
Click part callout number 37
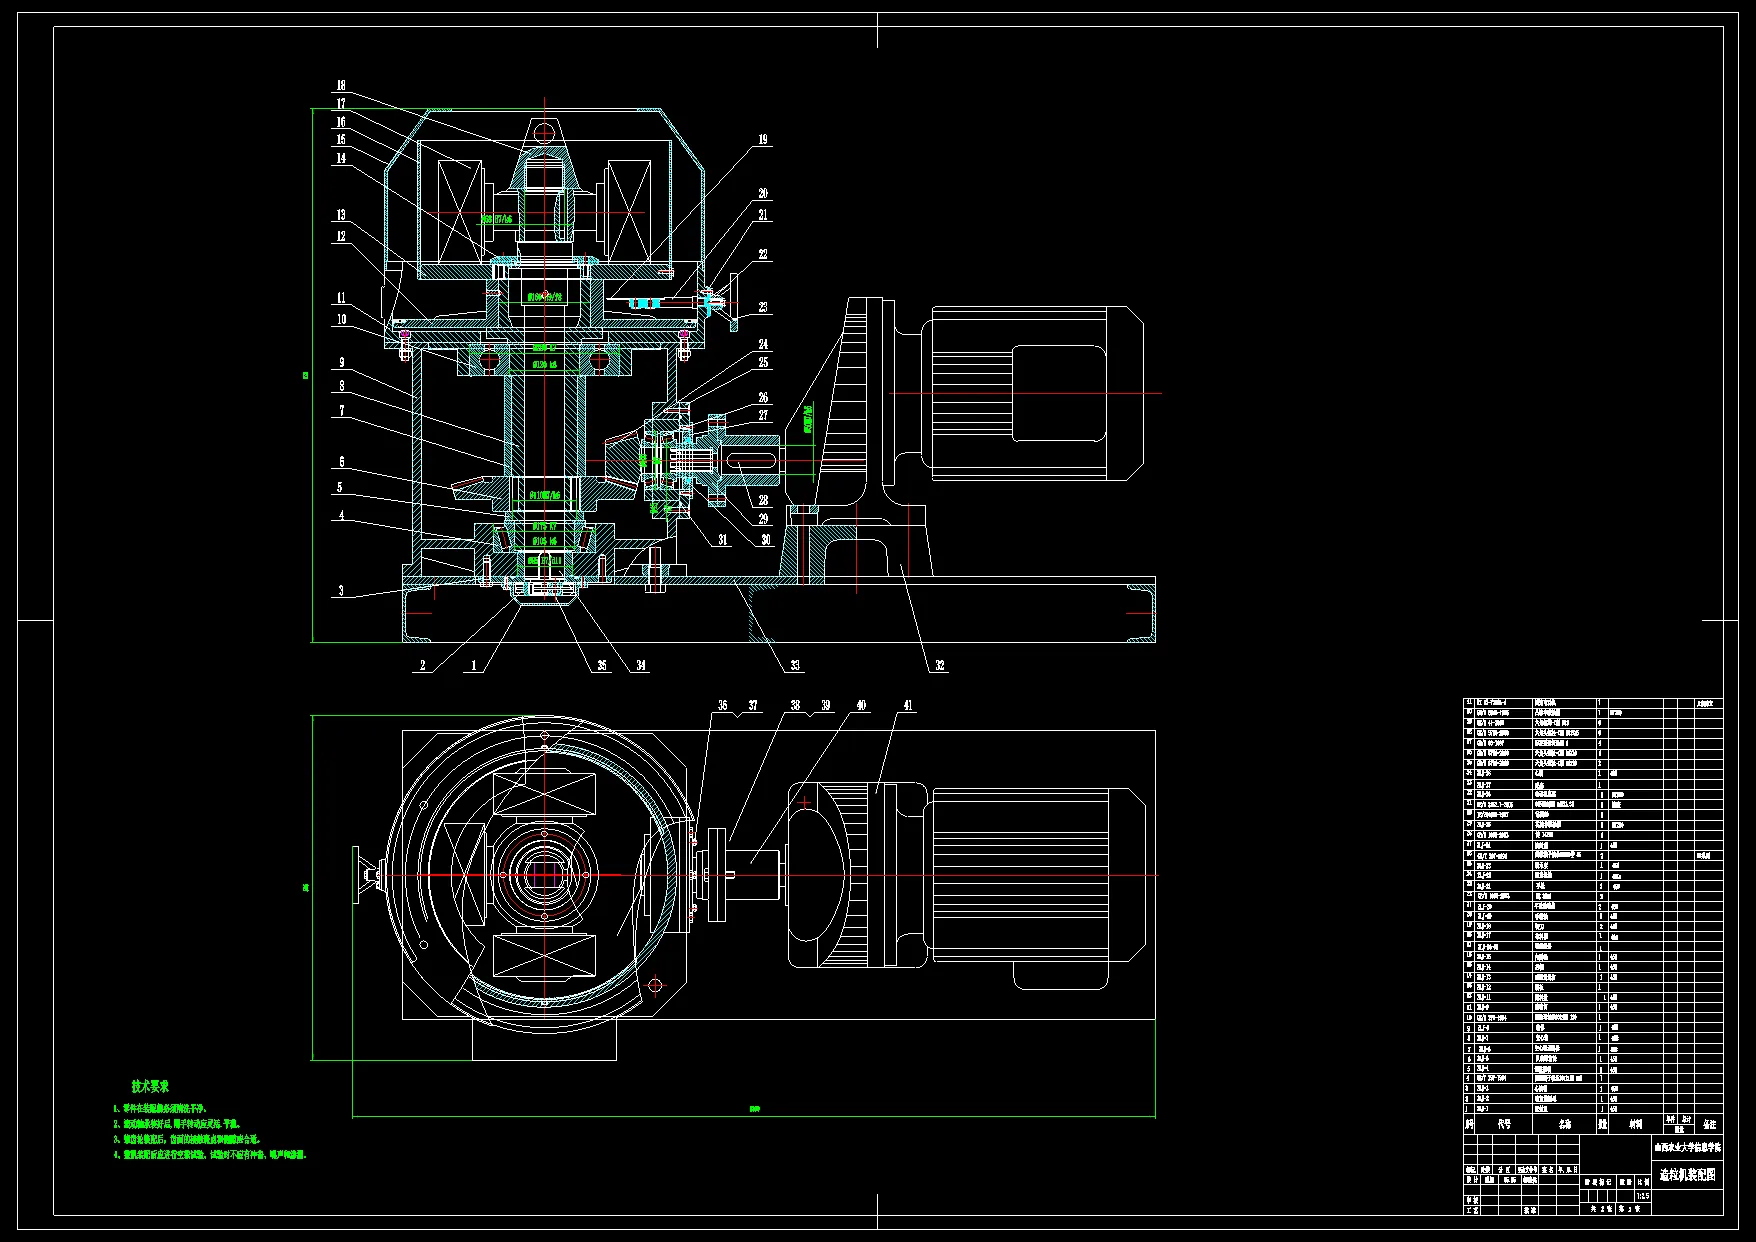tap(753, 706)
